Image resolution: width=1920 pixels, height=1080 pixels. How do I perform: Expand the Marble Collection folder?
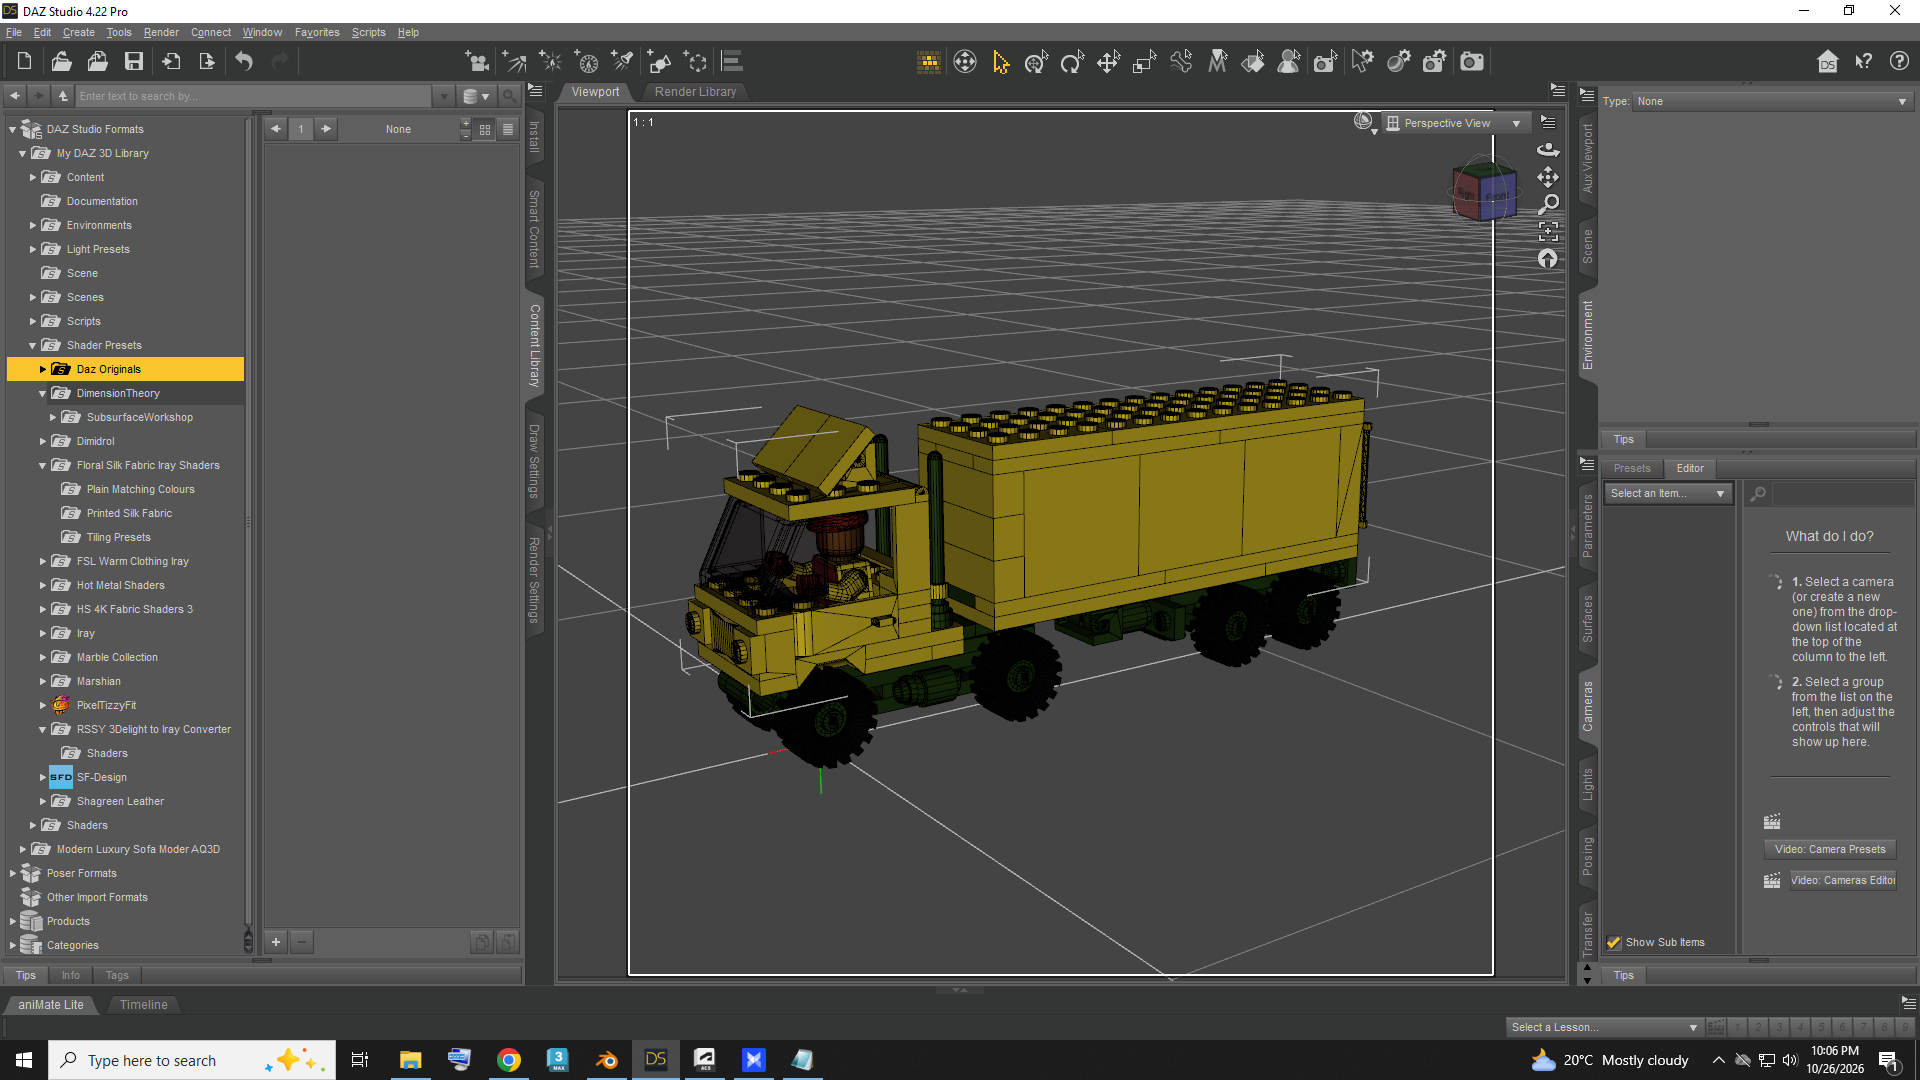coord(43,657)
